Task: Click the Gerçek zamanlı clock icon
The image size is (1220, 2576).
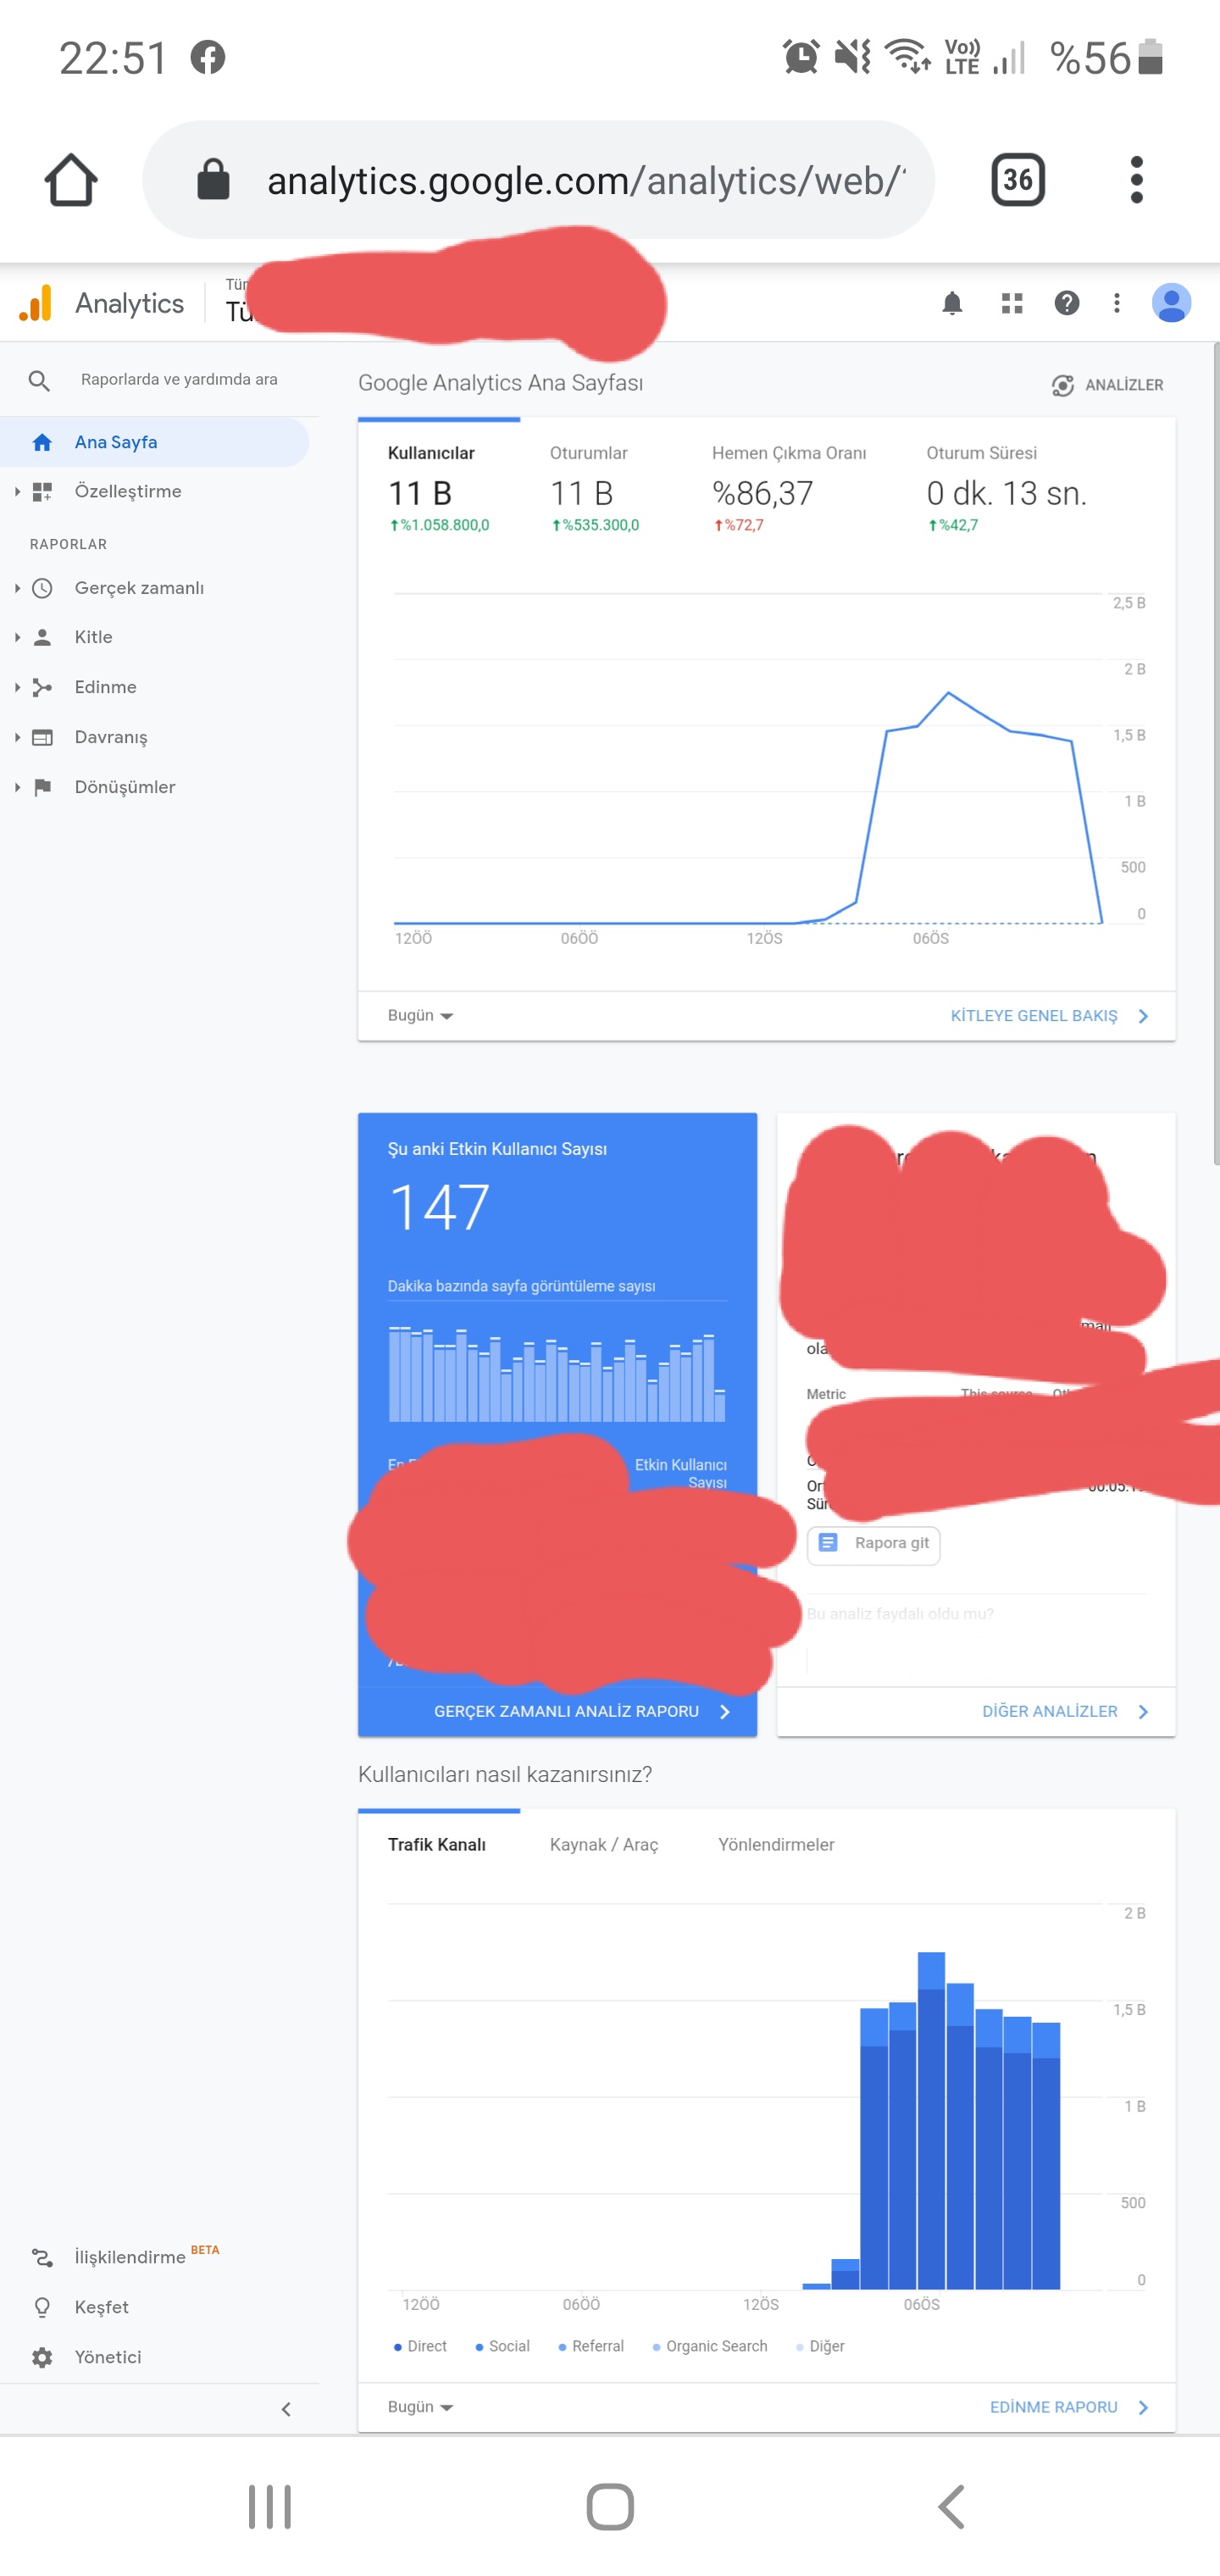Action: [x=42, y=588]
